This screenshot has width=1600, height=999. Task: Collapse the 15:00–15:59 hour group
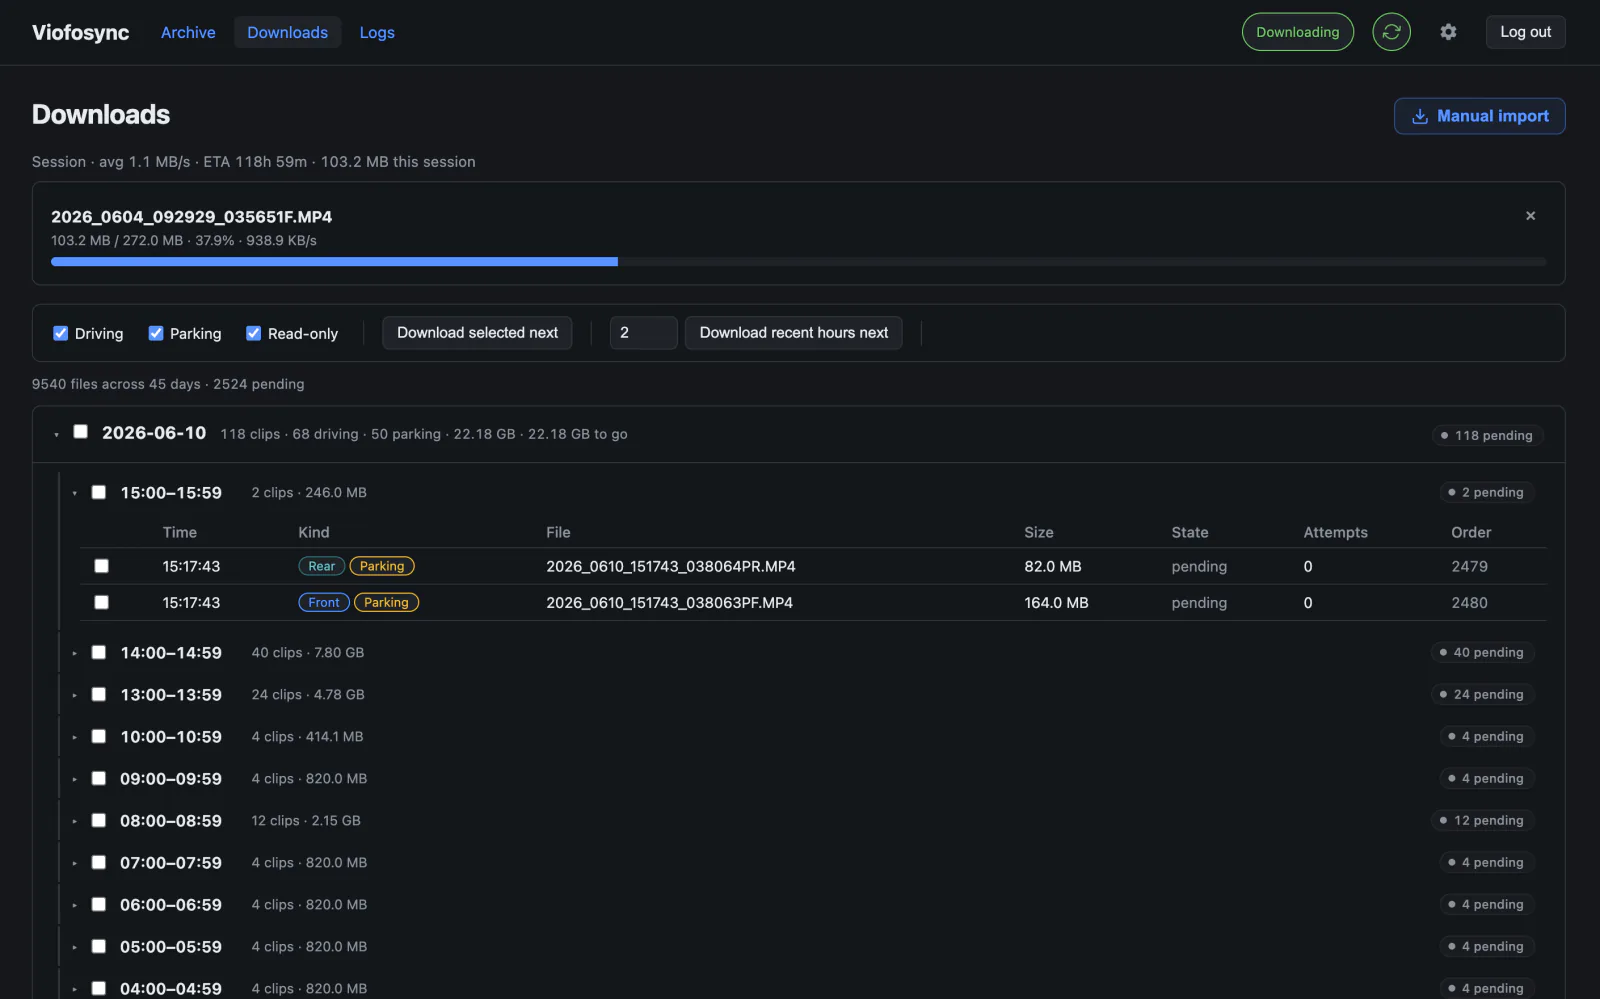[74, 493]
